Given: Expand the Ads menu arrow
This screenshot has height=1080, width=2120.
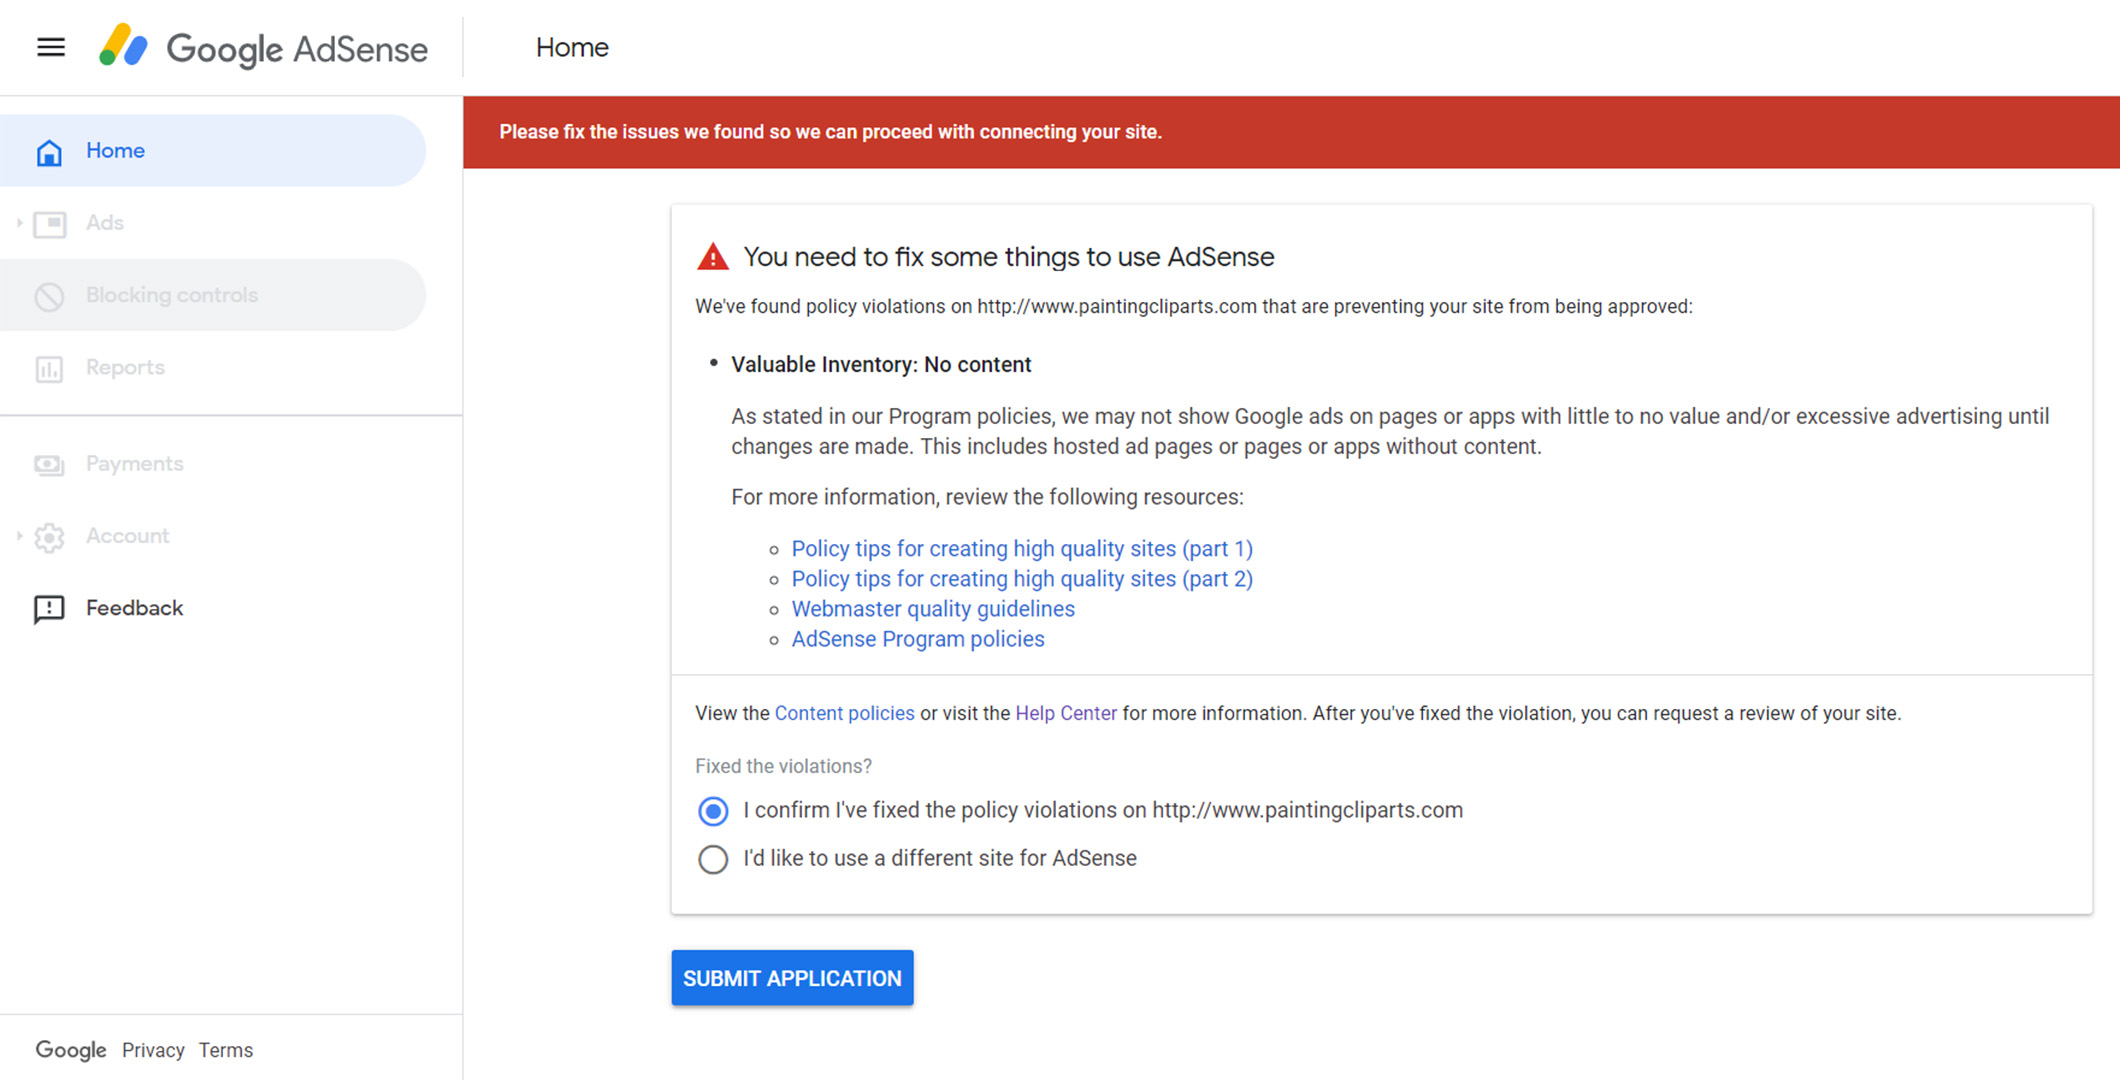Looking at the screenshot, I should click(19, 223).
